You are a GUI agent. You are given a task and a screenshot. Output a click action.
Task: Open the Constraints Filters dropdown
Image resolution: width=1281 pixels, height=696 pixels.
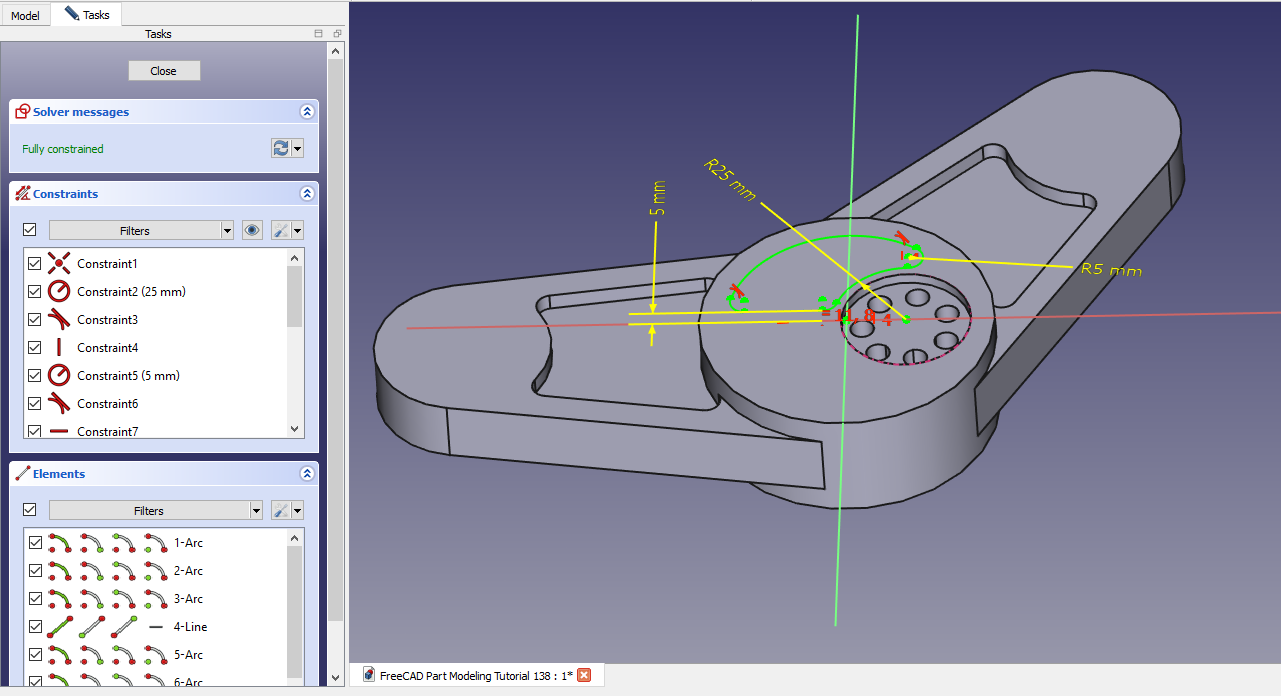(141, 230)
